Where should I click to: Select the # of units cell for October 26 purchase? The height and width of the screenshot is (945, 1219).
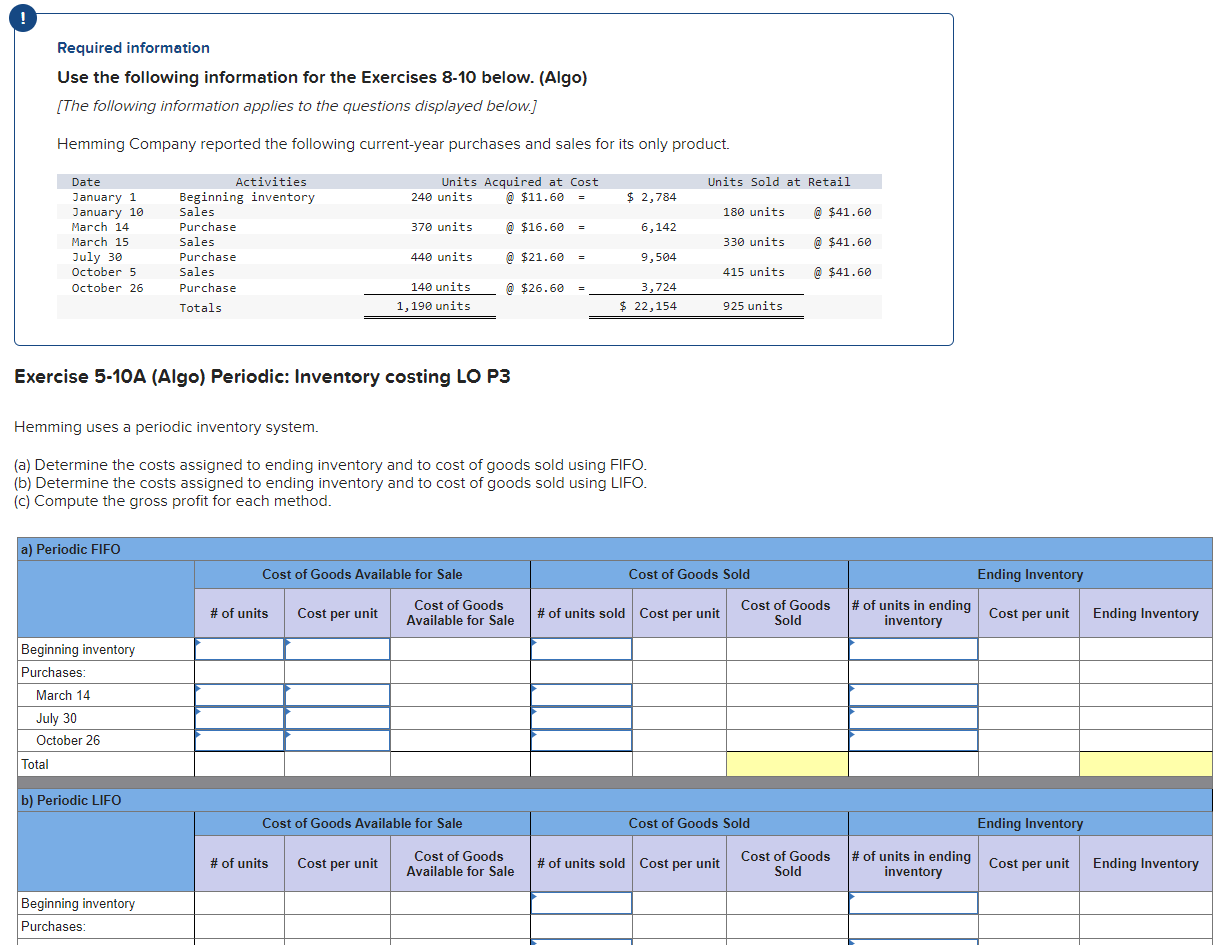pos(240,740)
